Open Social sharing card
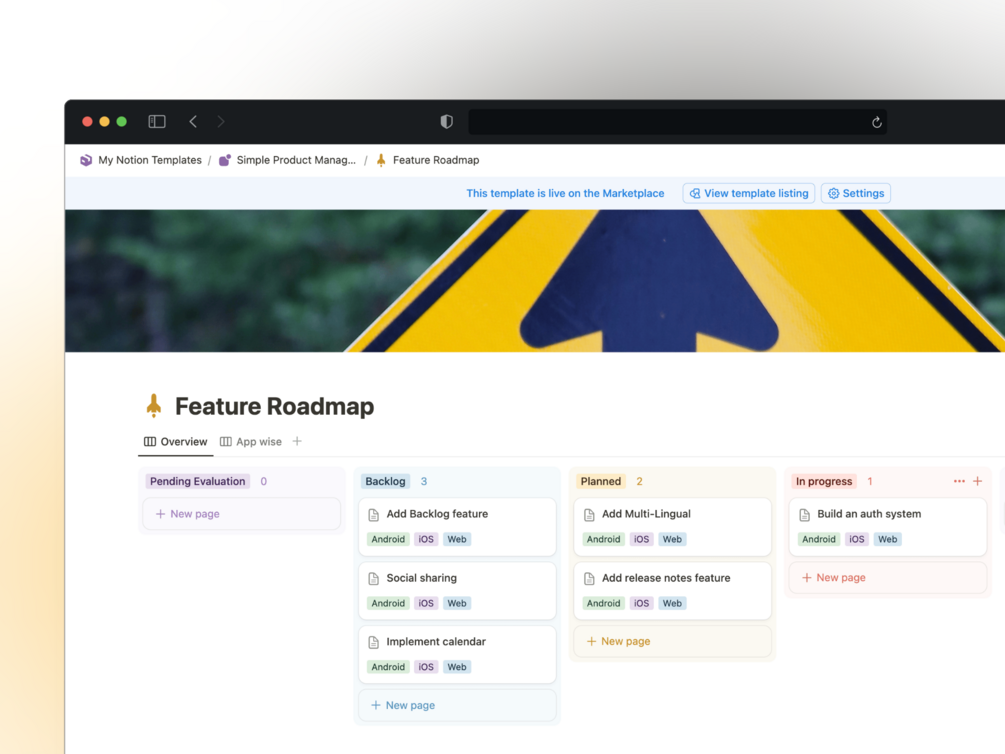 point(457,591)
